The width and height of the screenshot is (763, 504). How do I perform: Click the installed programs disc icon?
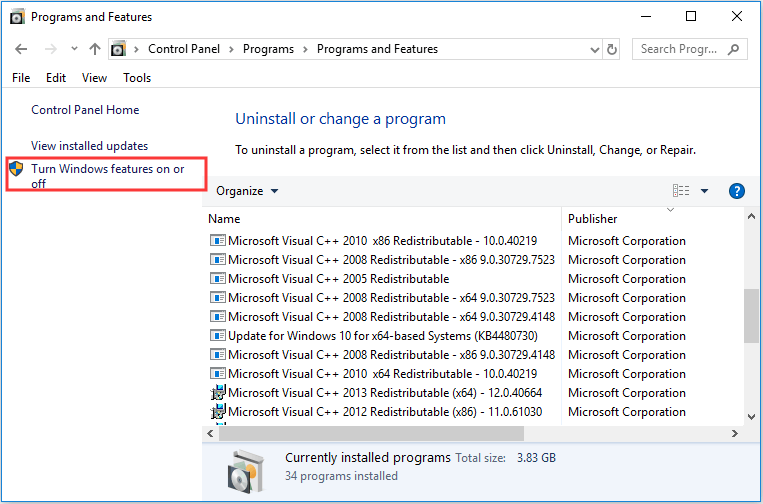(247, 471)
